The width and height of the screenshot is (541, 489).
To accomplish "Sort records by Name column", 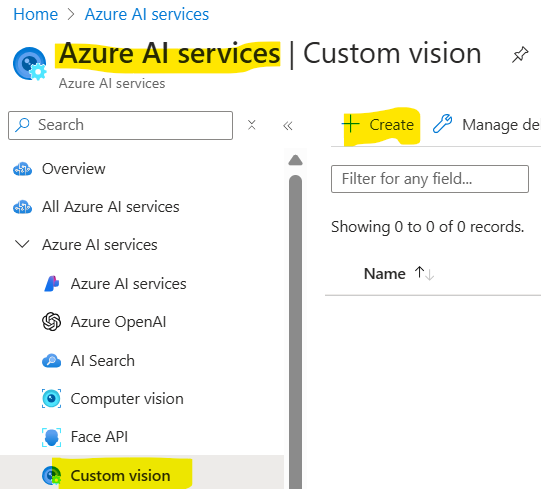I will [x=385, y=274].
